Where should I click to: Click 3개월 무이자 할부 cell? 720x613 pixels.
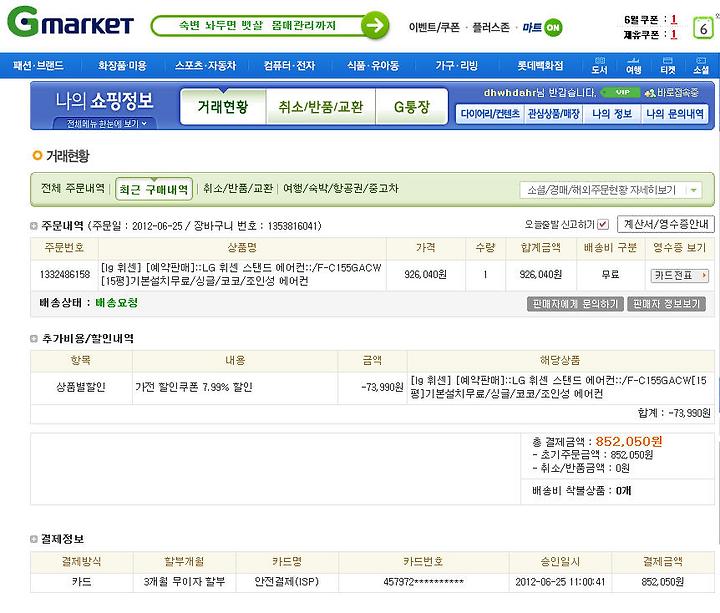(x=185, y=582)
